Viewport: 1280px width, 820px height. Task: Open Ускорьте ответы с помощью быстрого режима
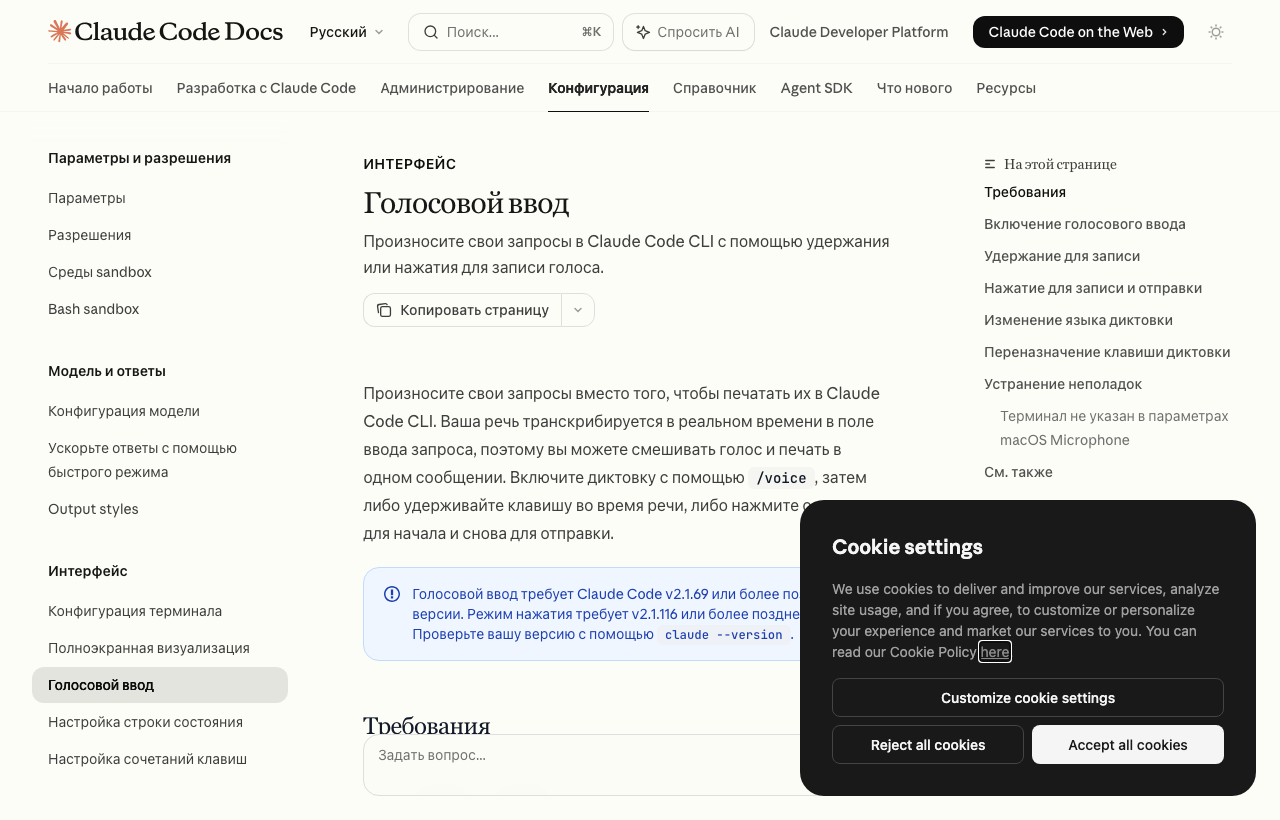click(160, 460)
